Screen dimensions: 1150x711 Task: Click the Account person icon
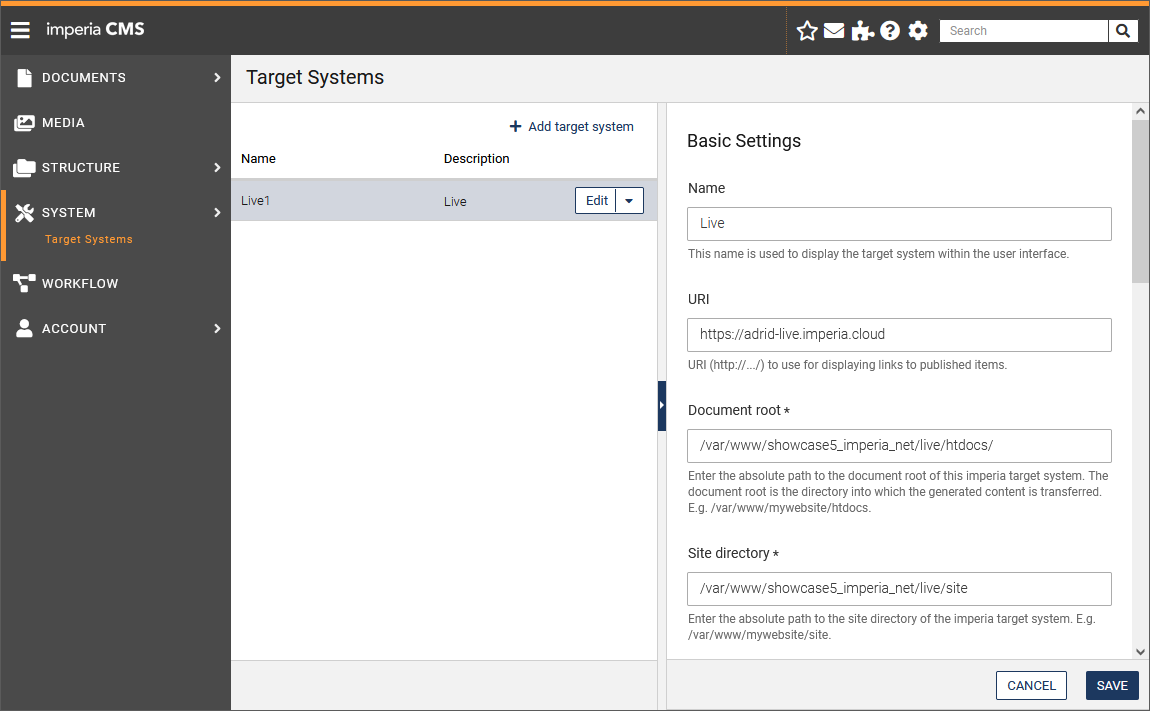click(x=24, y=328)
